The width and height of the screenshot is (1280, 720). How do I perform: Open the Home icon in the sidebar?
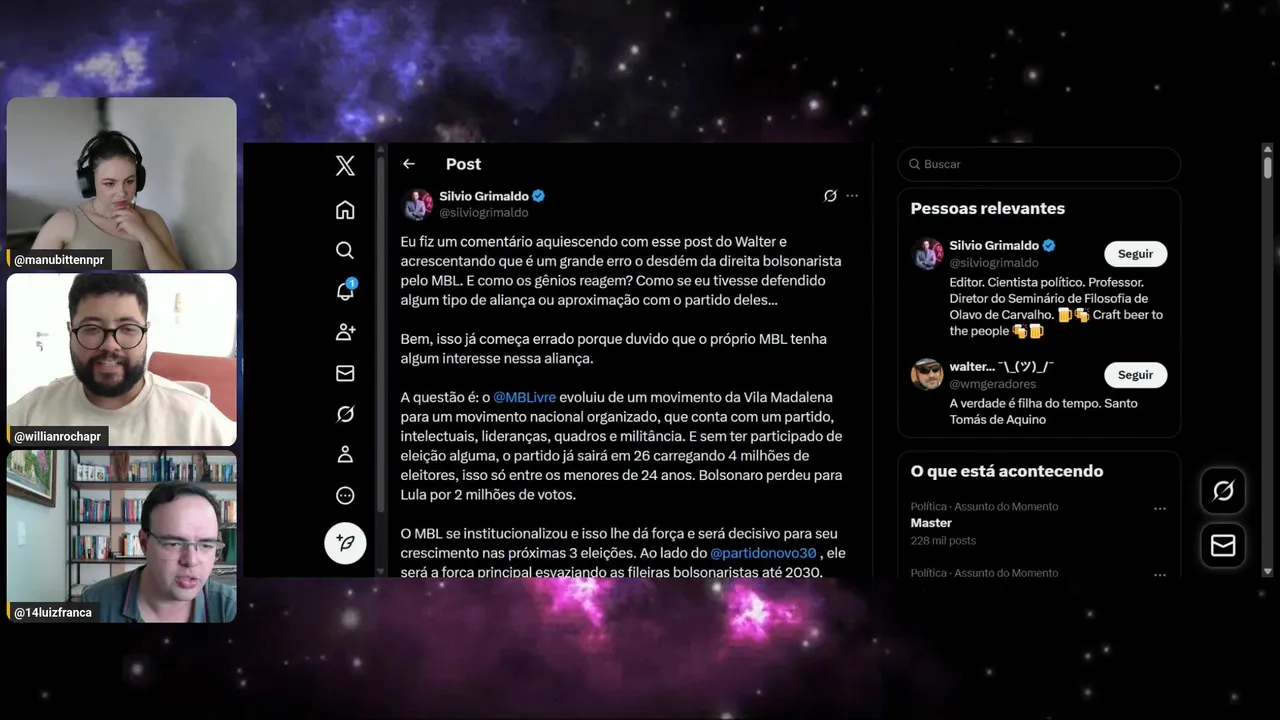click(345, 210)
